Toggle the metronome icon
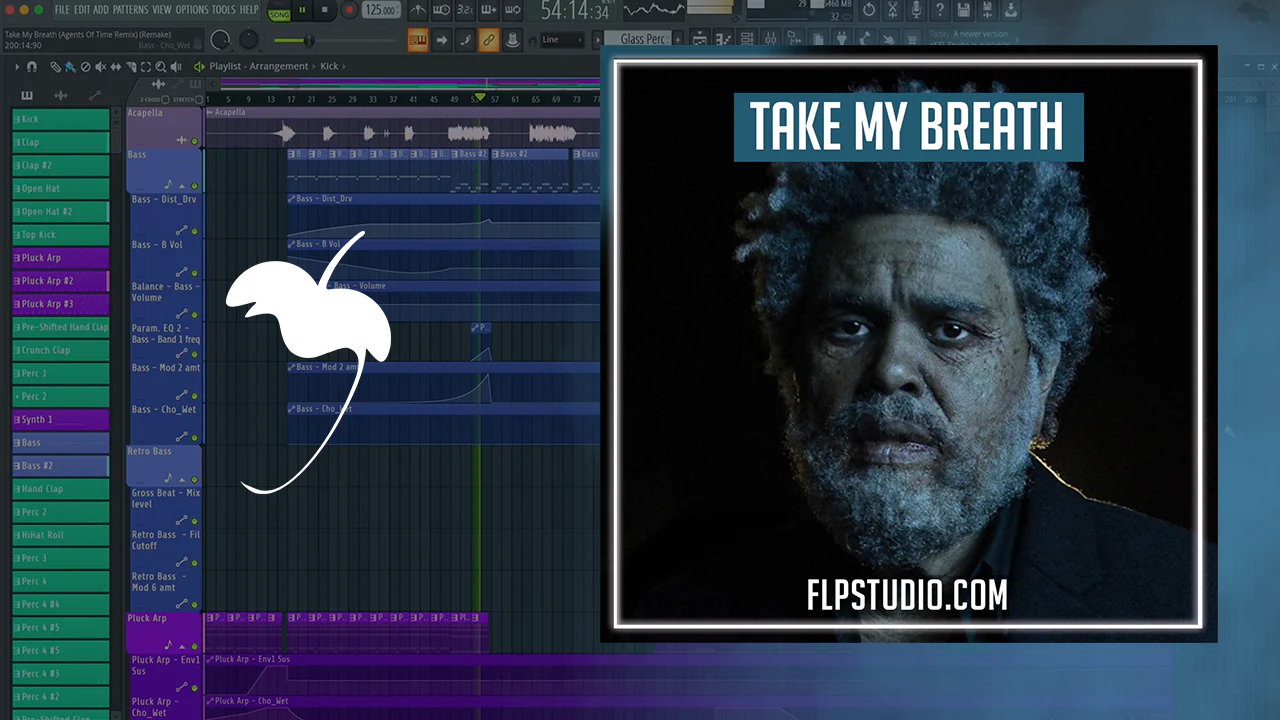This screenshot has height=720, width=1280. (417, 10)
